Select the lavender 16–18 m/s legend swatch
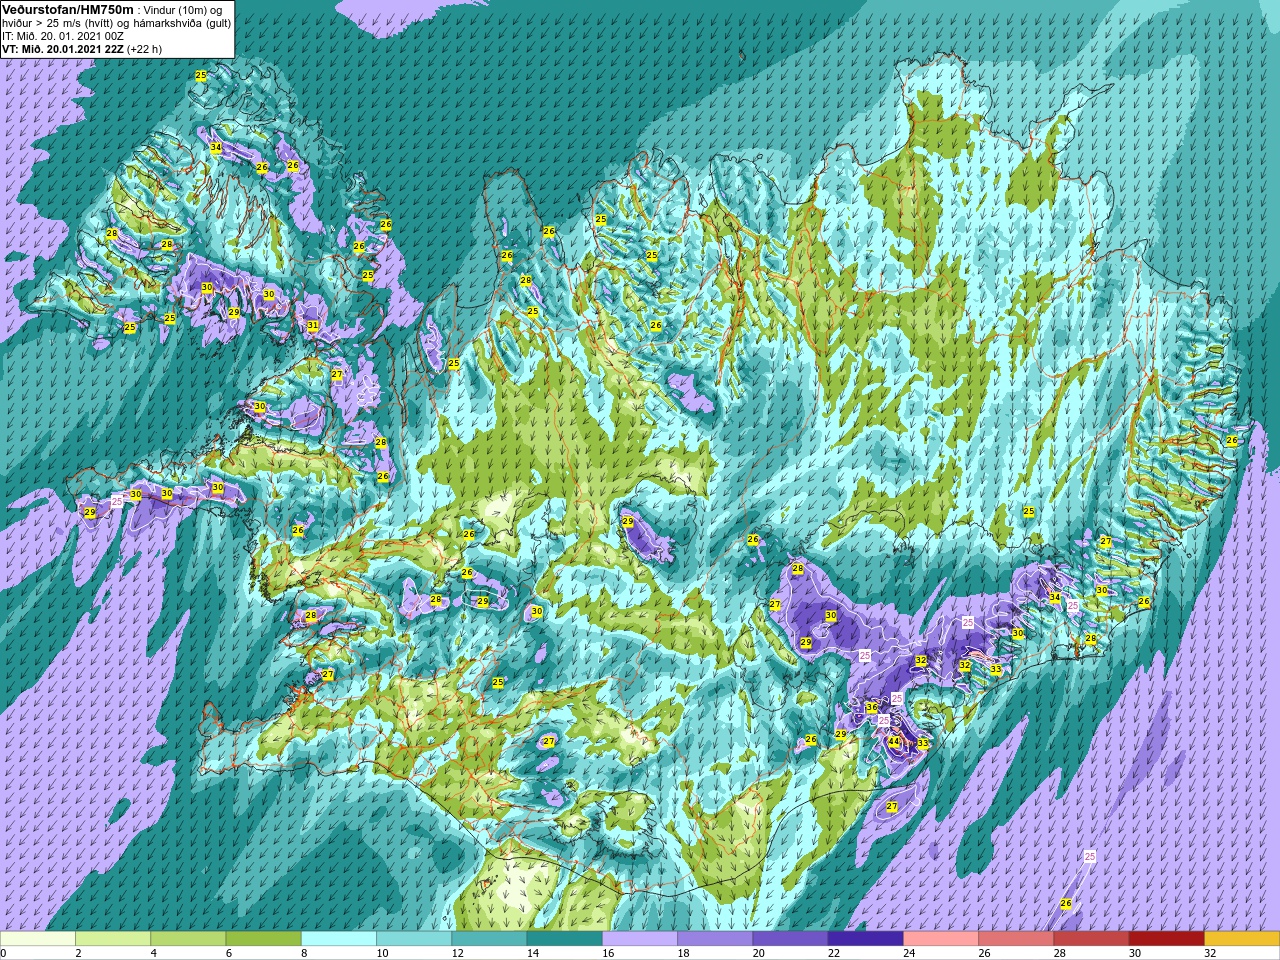Image resolution: width=1280 pixels, height=960 pixels. click(640, 939)
